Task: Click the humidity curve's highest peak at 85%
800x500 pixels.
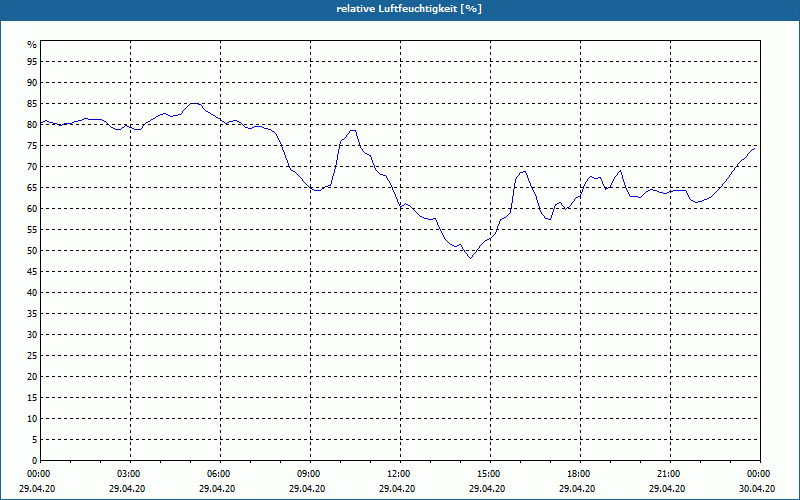Action: tap(194, 104)
